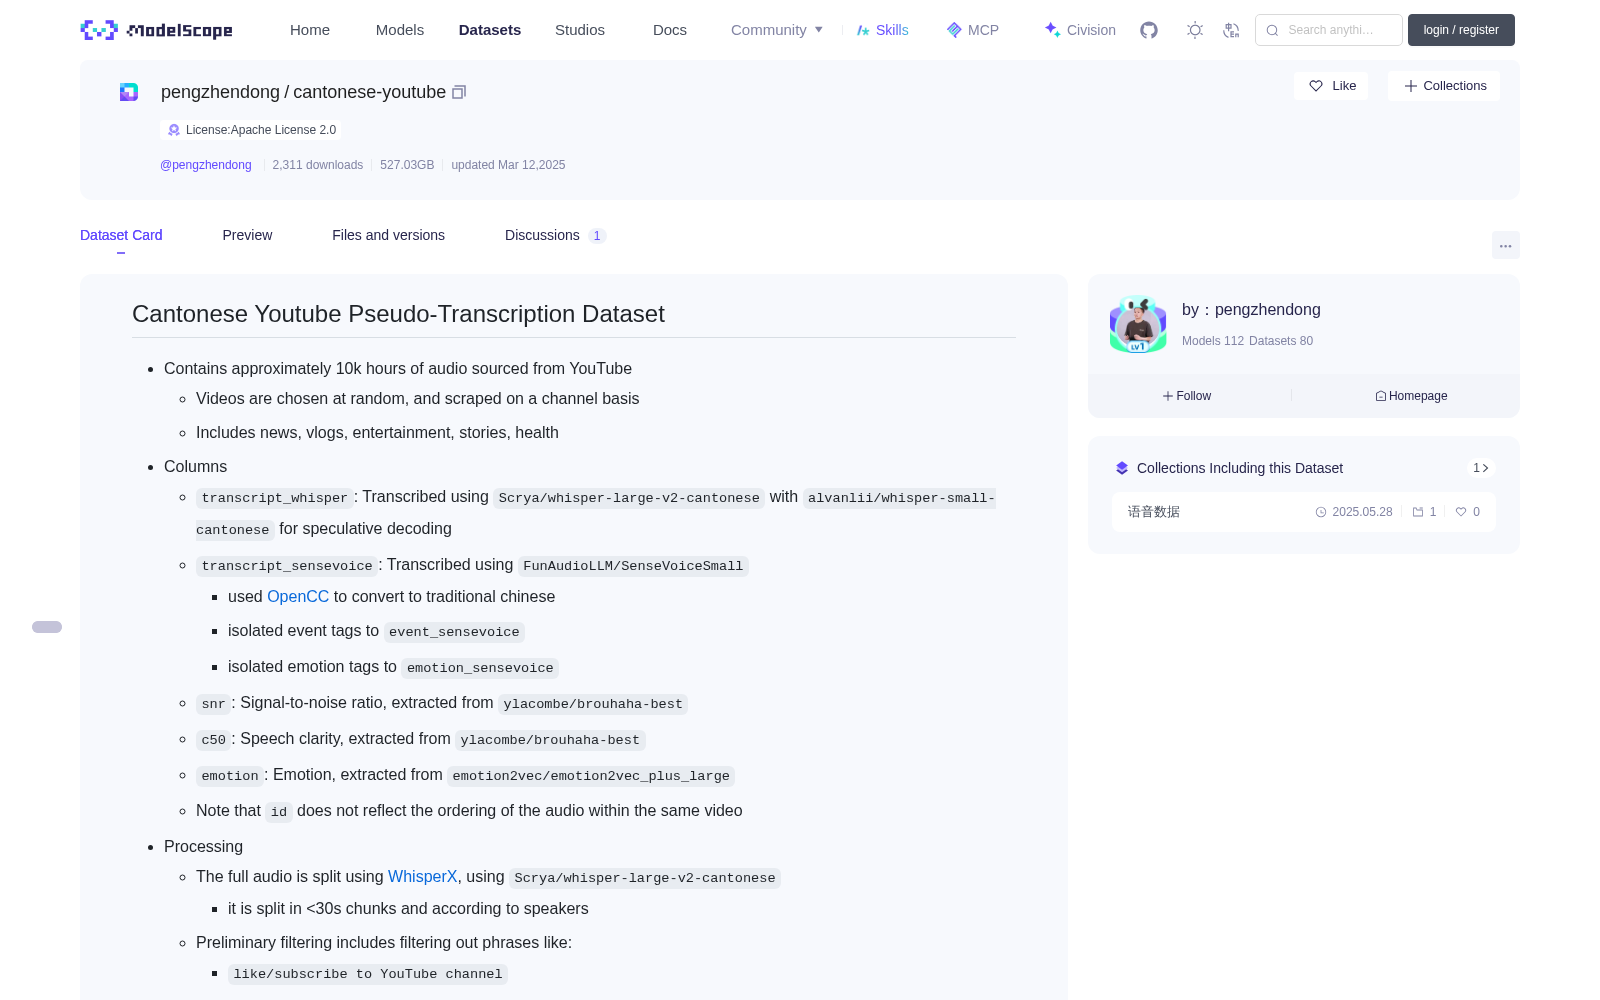This screenshot has width=1600, height=1000.
Task: Click the dataset avatar icon beside the title
Action: coord(129,92)
